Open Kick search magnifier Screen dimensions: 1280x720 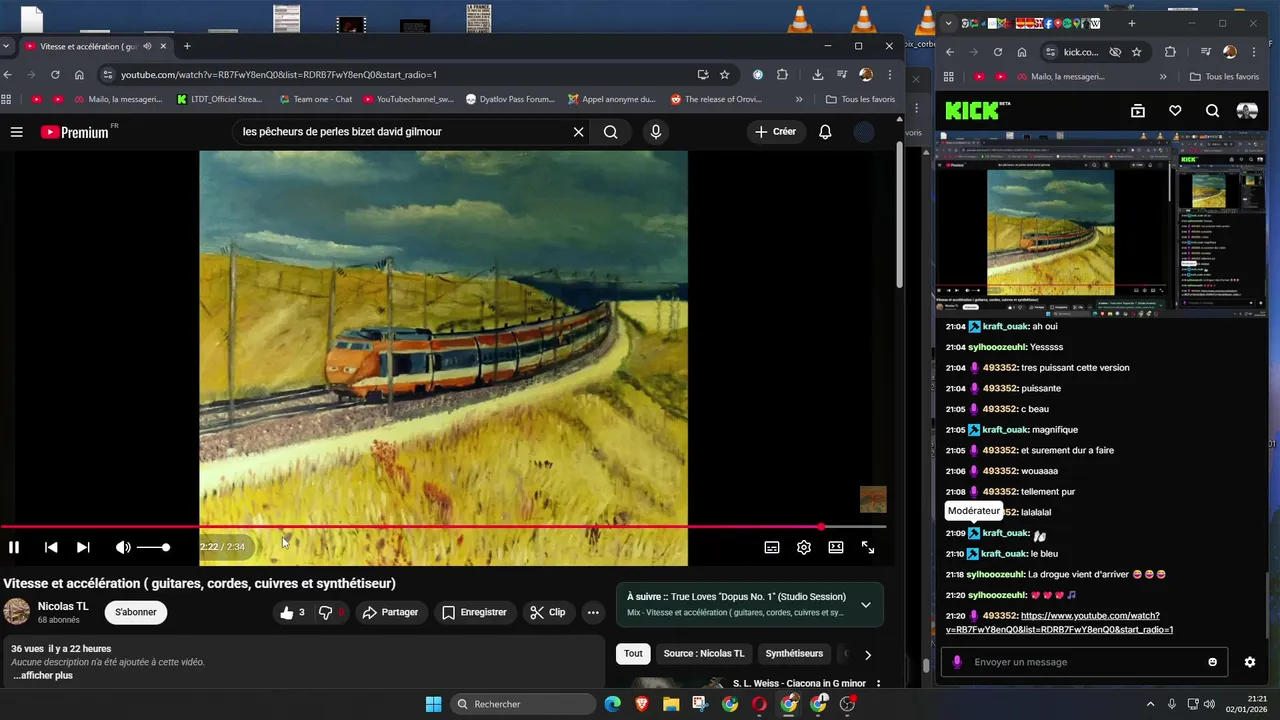[x=1212, y=111]
